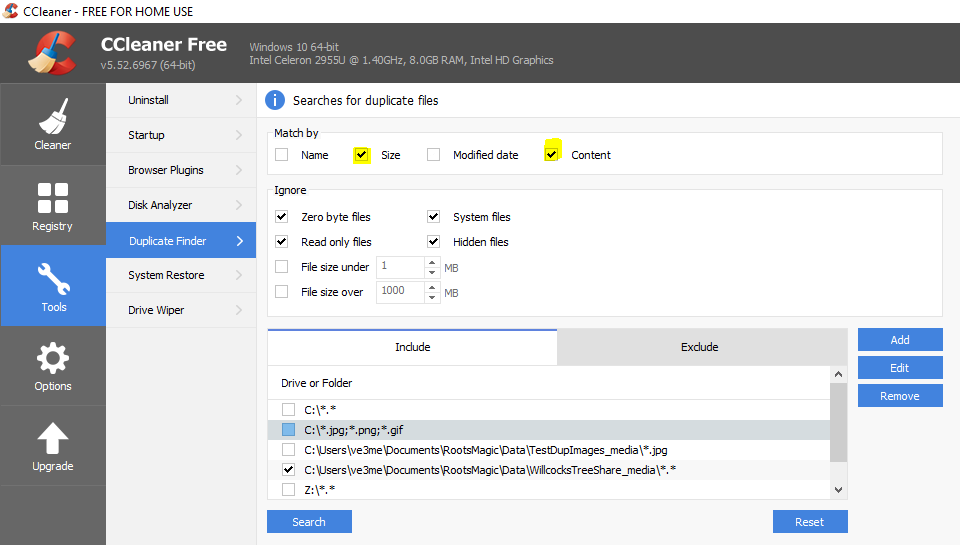
Task: Open the Startup tool
Action: pos(181,135)
